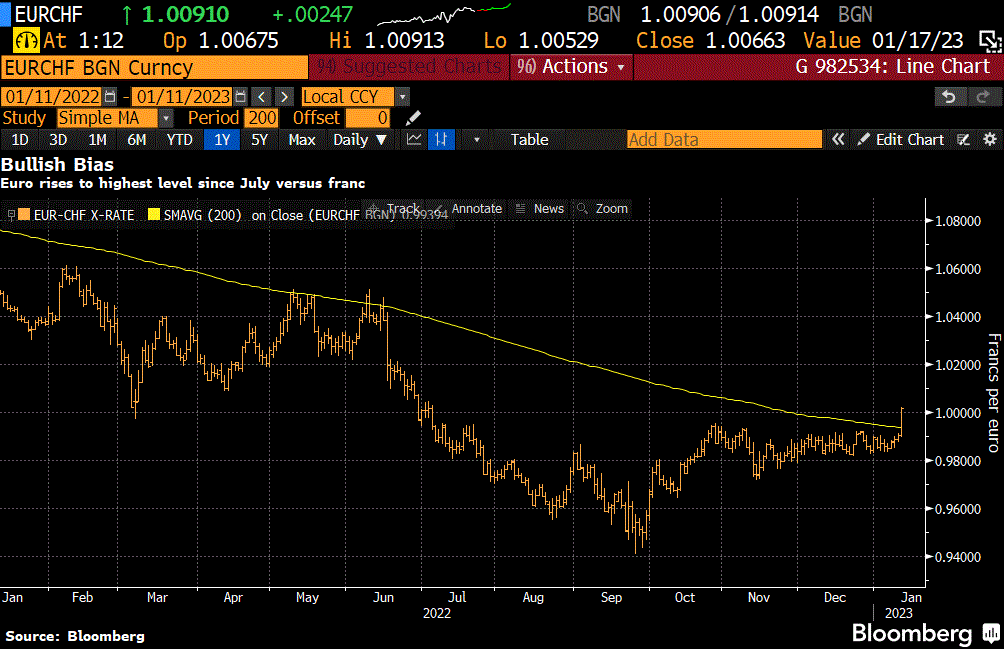The height and width of the screenshot is (649, 1004).
Task: Open the start date calendar picker icon
Action: [x=110, y=97]
